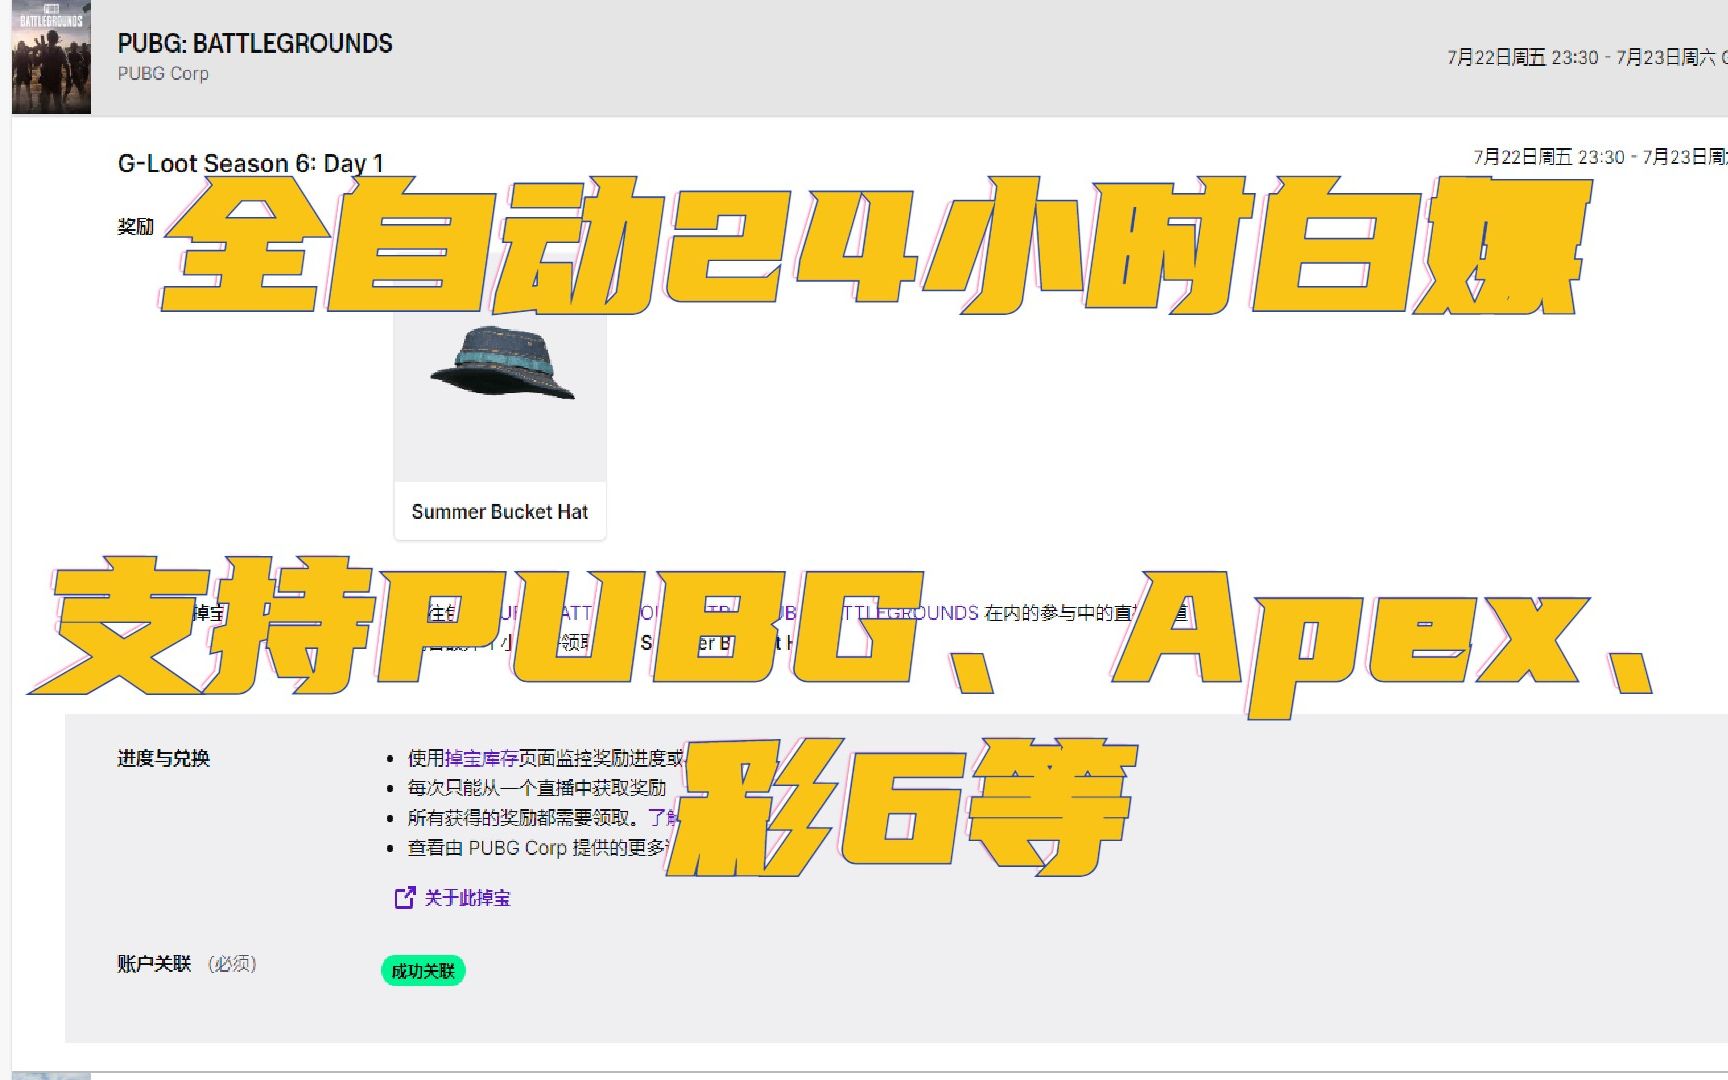Click the 进度与兑换 section label

coord(164,758)
